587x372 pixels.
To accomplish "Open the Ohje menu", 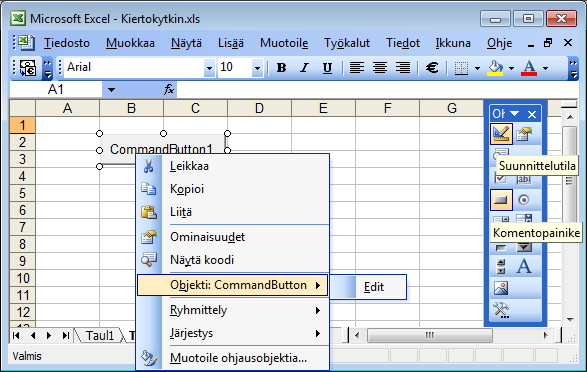I will [x=499, y=43].
